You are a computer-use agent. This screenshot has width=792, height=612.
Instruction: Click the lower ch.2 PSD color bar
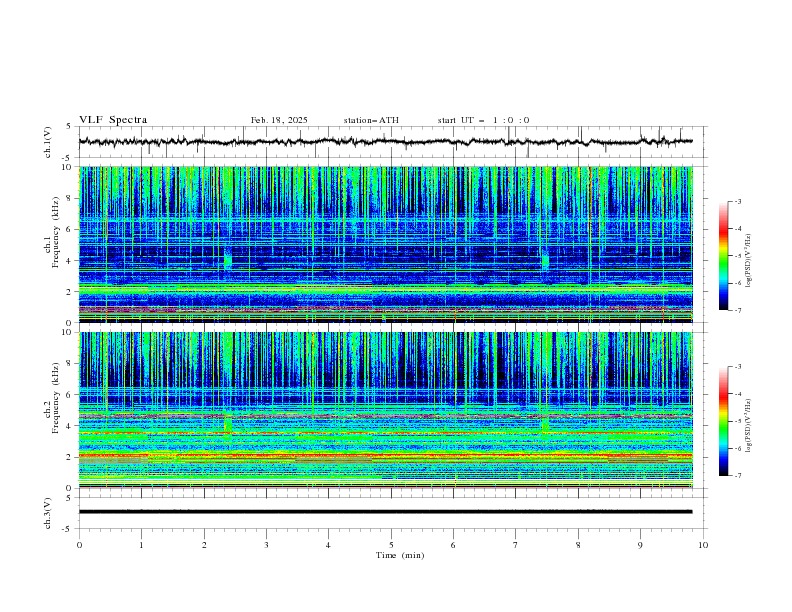pos(723,421)
